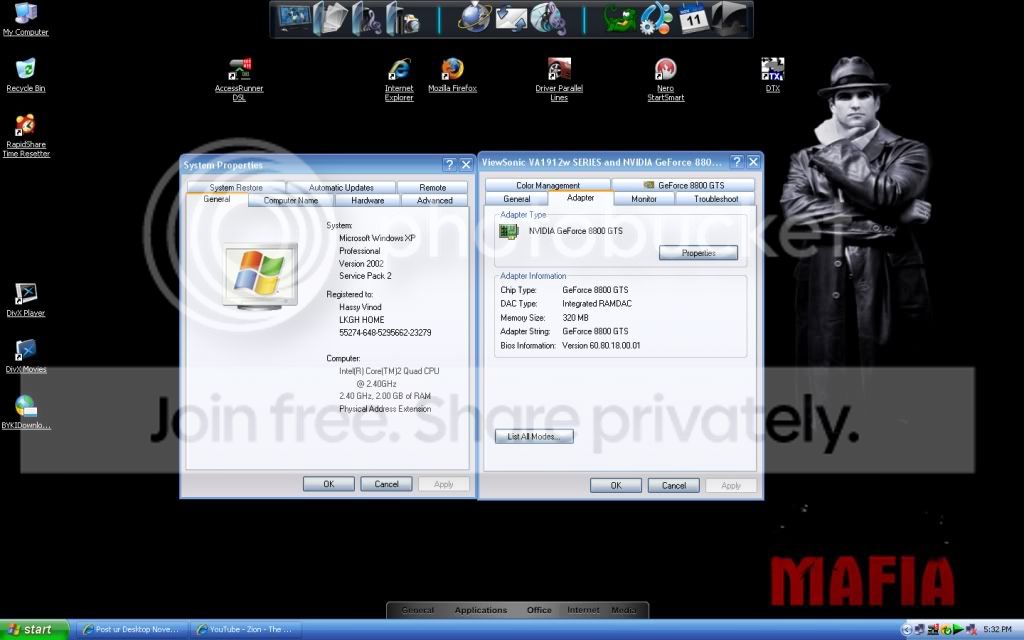This screenshot has width=1024, height=640.
Task: Switch to Automatic Updates tab
Action: tap(341, 187)
